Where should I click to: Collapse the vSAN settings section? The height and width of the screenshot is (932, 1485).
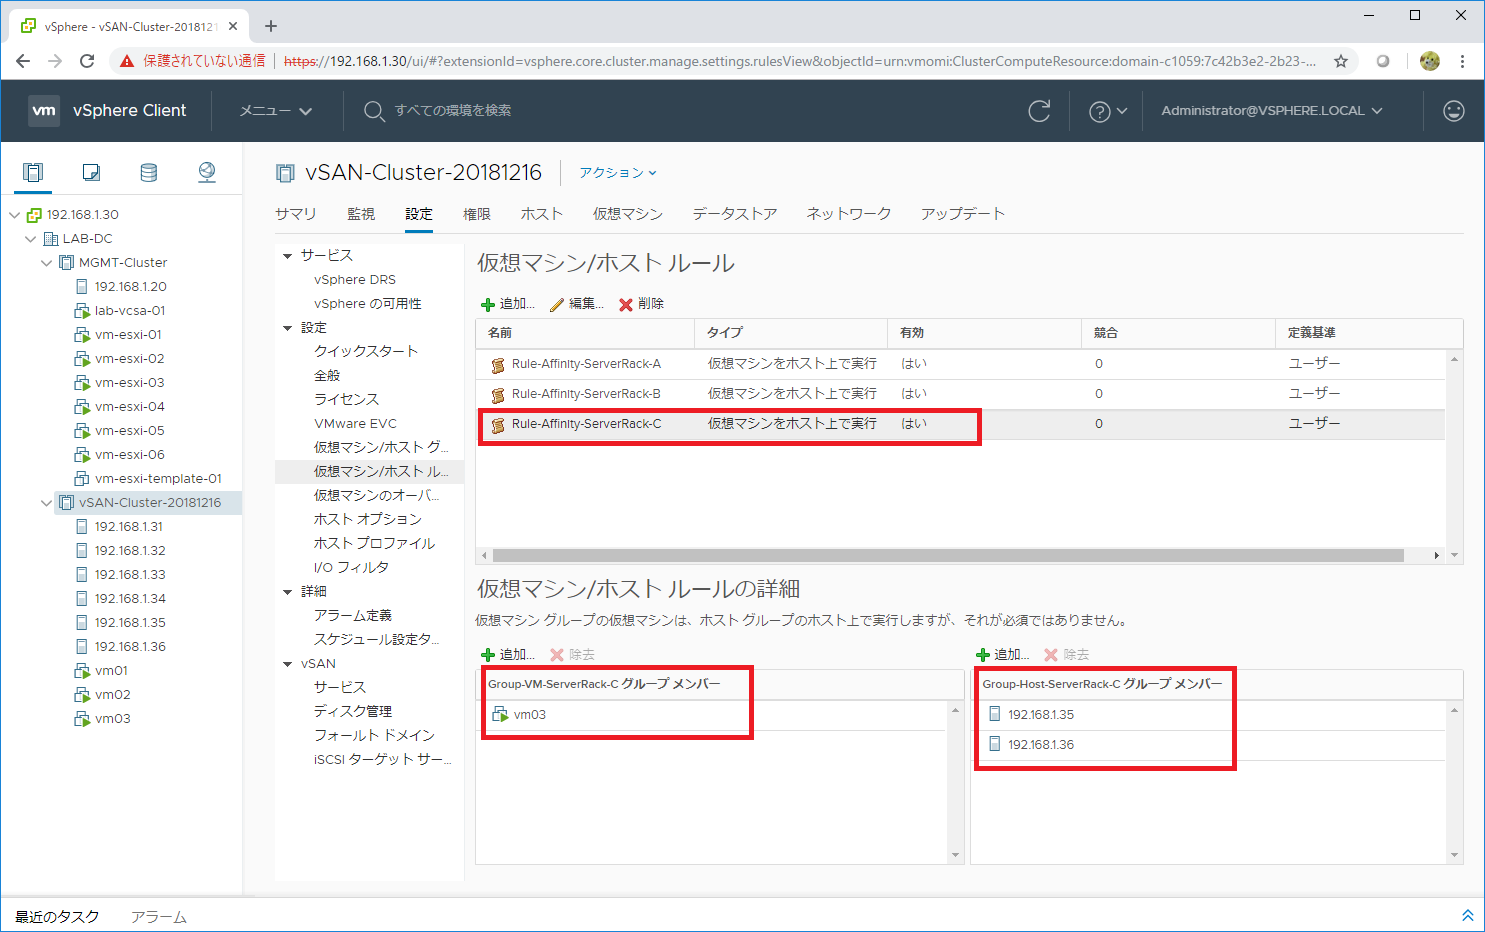click(288, 664)
